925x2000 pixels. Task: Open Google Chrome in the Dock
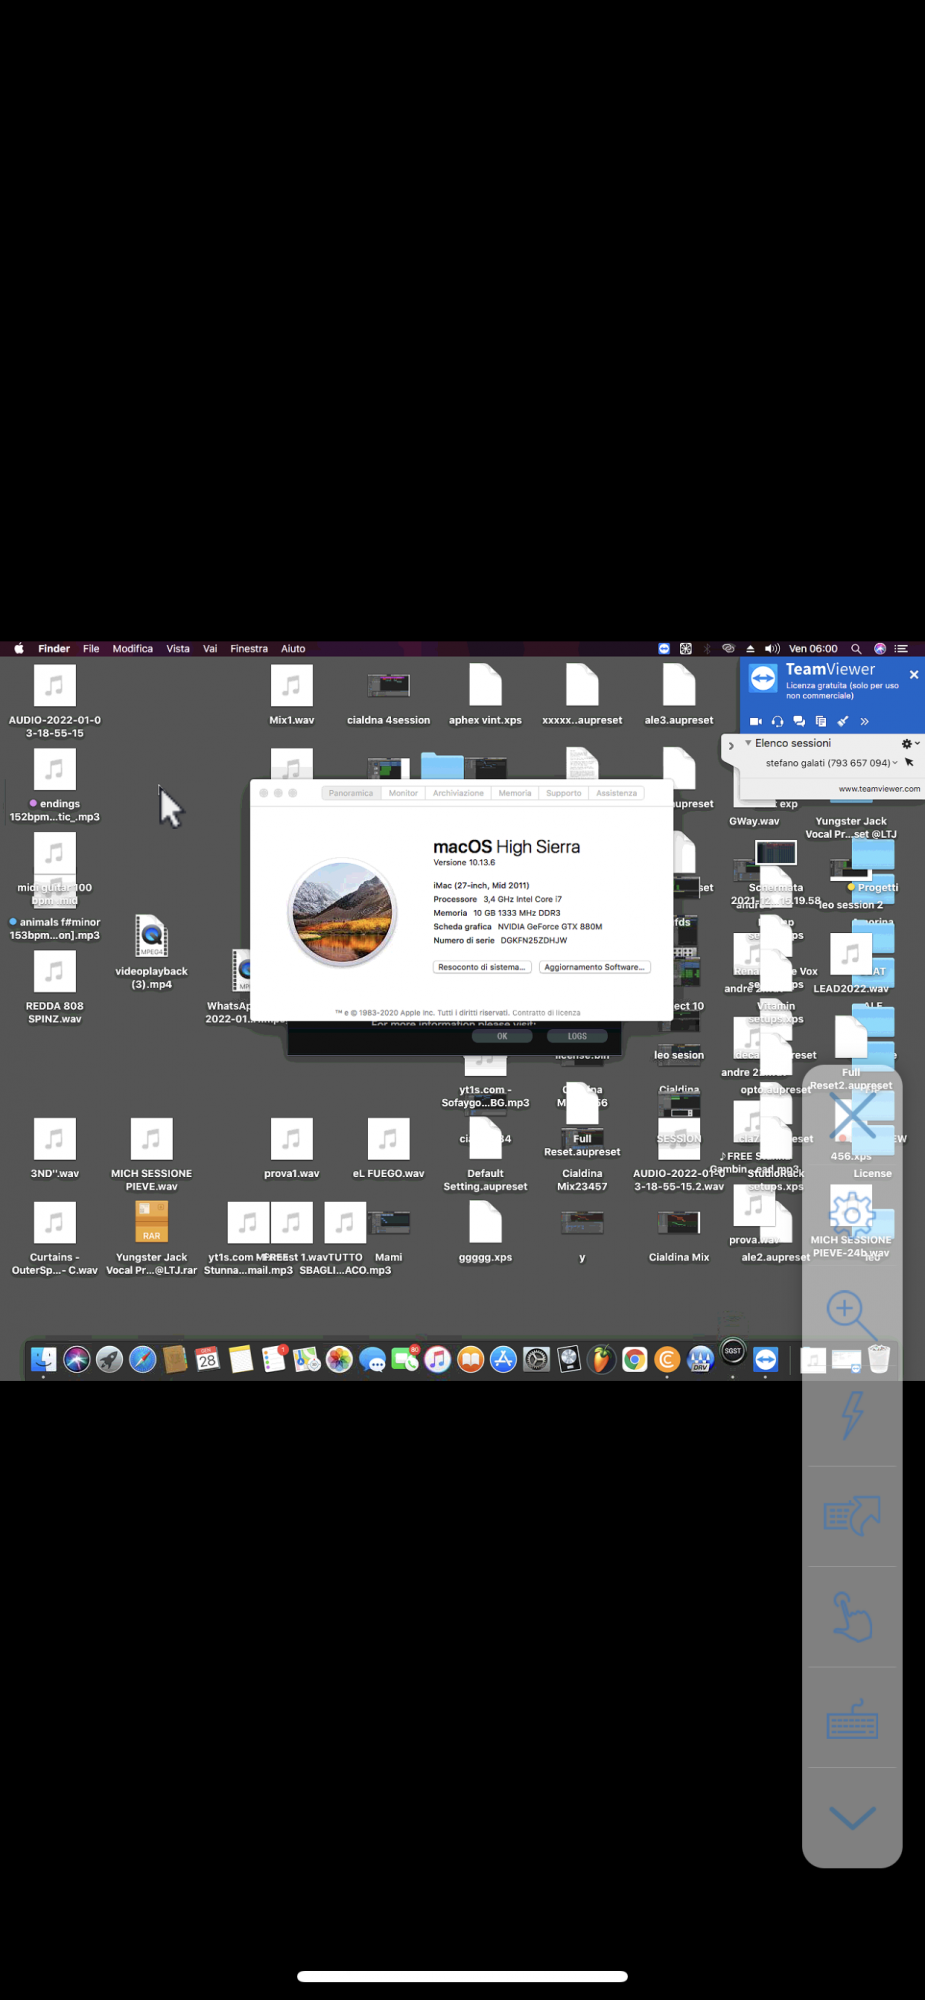coord(634,1359)
